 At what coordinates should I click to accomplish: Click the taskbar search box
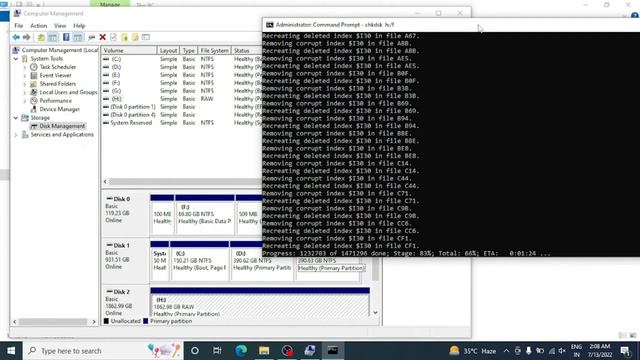(104, 351)
